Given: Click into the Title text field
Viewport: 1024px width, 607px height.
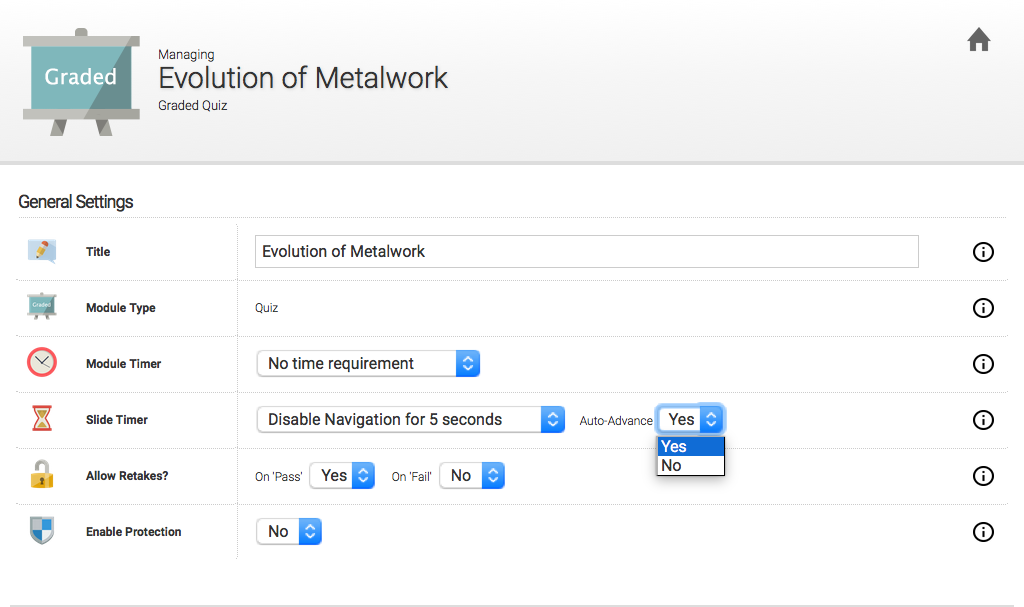Looking at the screenshot, I should (x=586, y=252).
